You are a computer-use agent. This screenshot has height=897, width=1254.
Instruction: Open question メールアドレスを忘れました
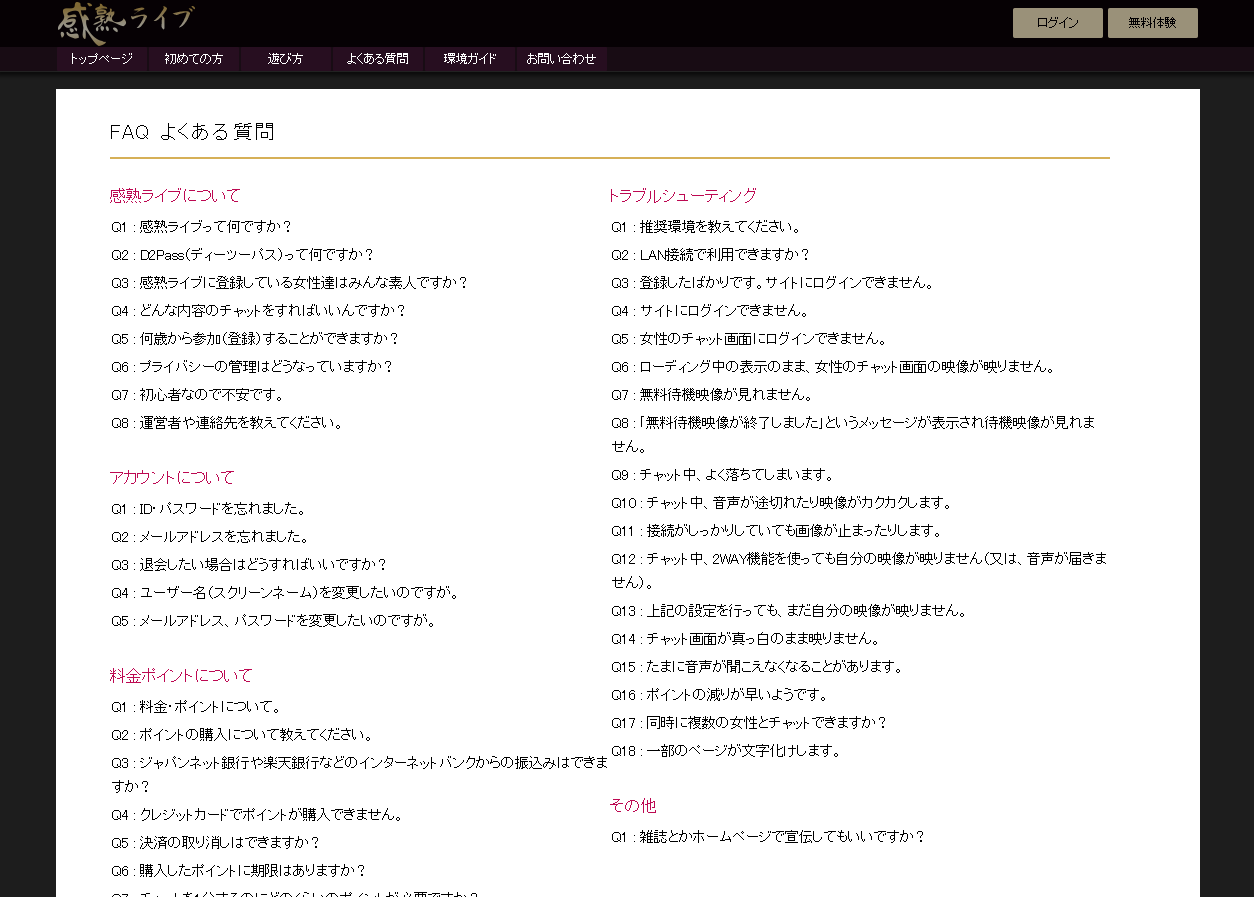coord(211,537)
